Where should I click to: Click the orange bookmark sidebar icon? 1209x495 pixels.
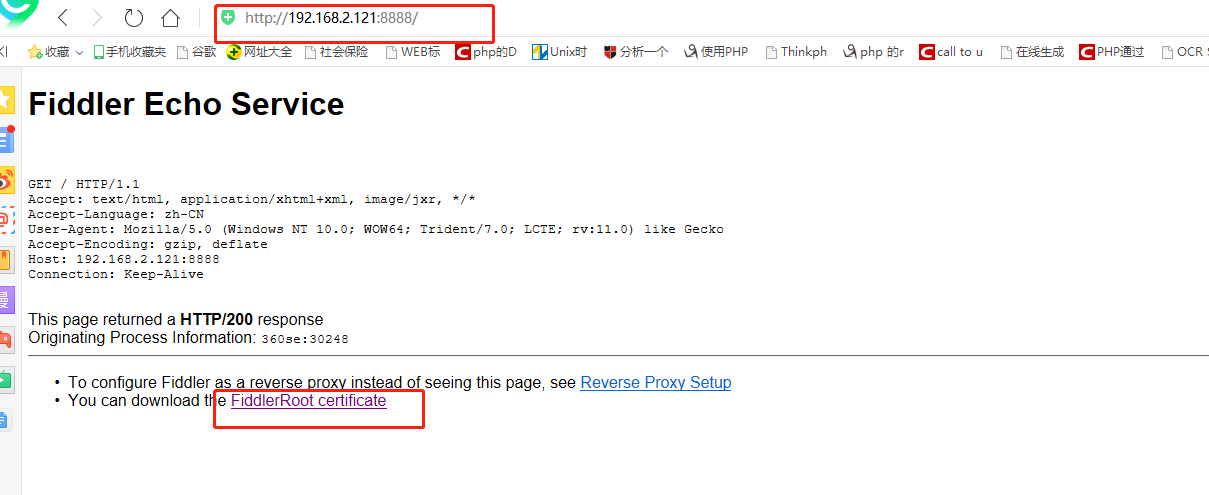[x=5, y=260]
